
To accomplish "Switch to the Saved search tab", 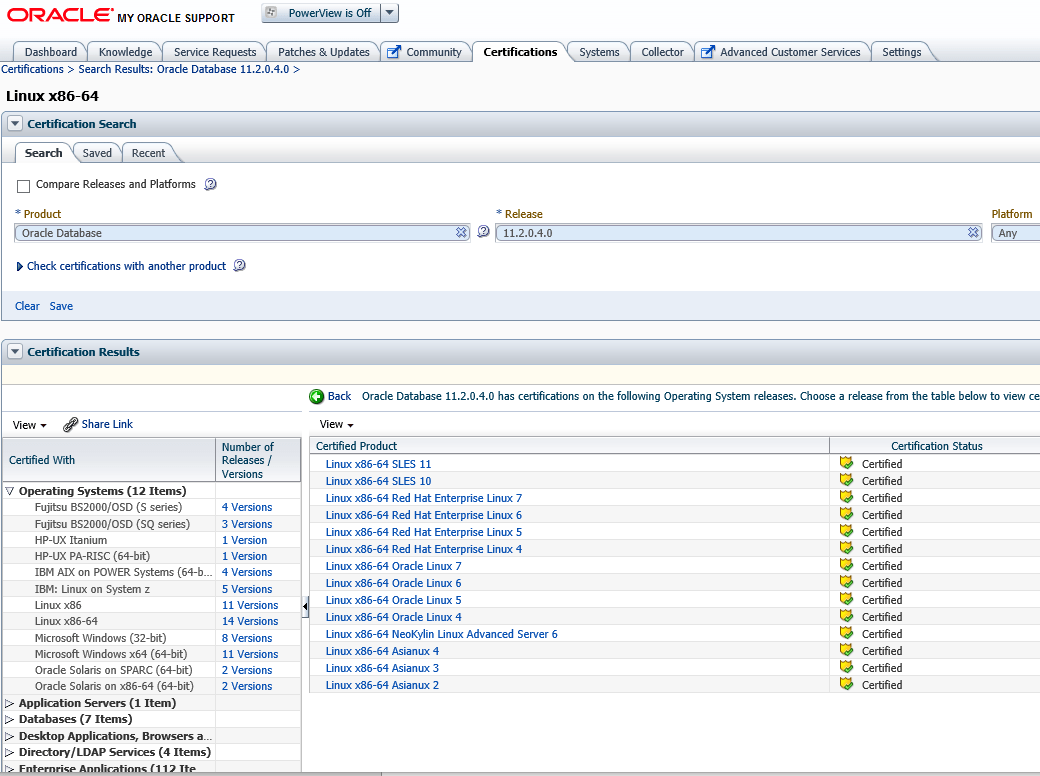I will 97,153.
